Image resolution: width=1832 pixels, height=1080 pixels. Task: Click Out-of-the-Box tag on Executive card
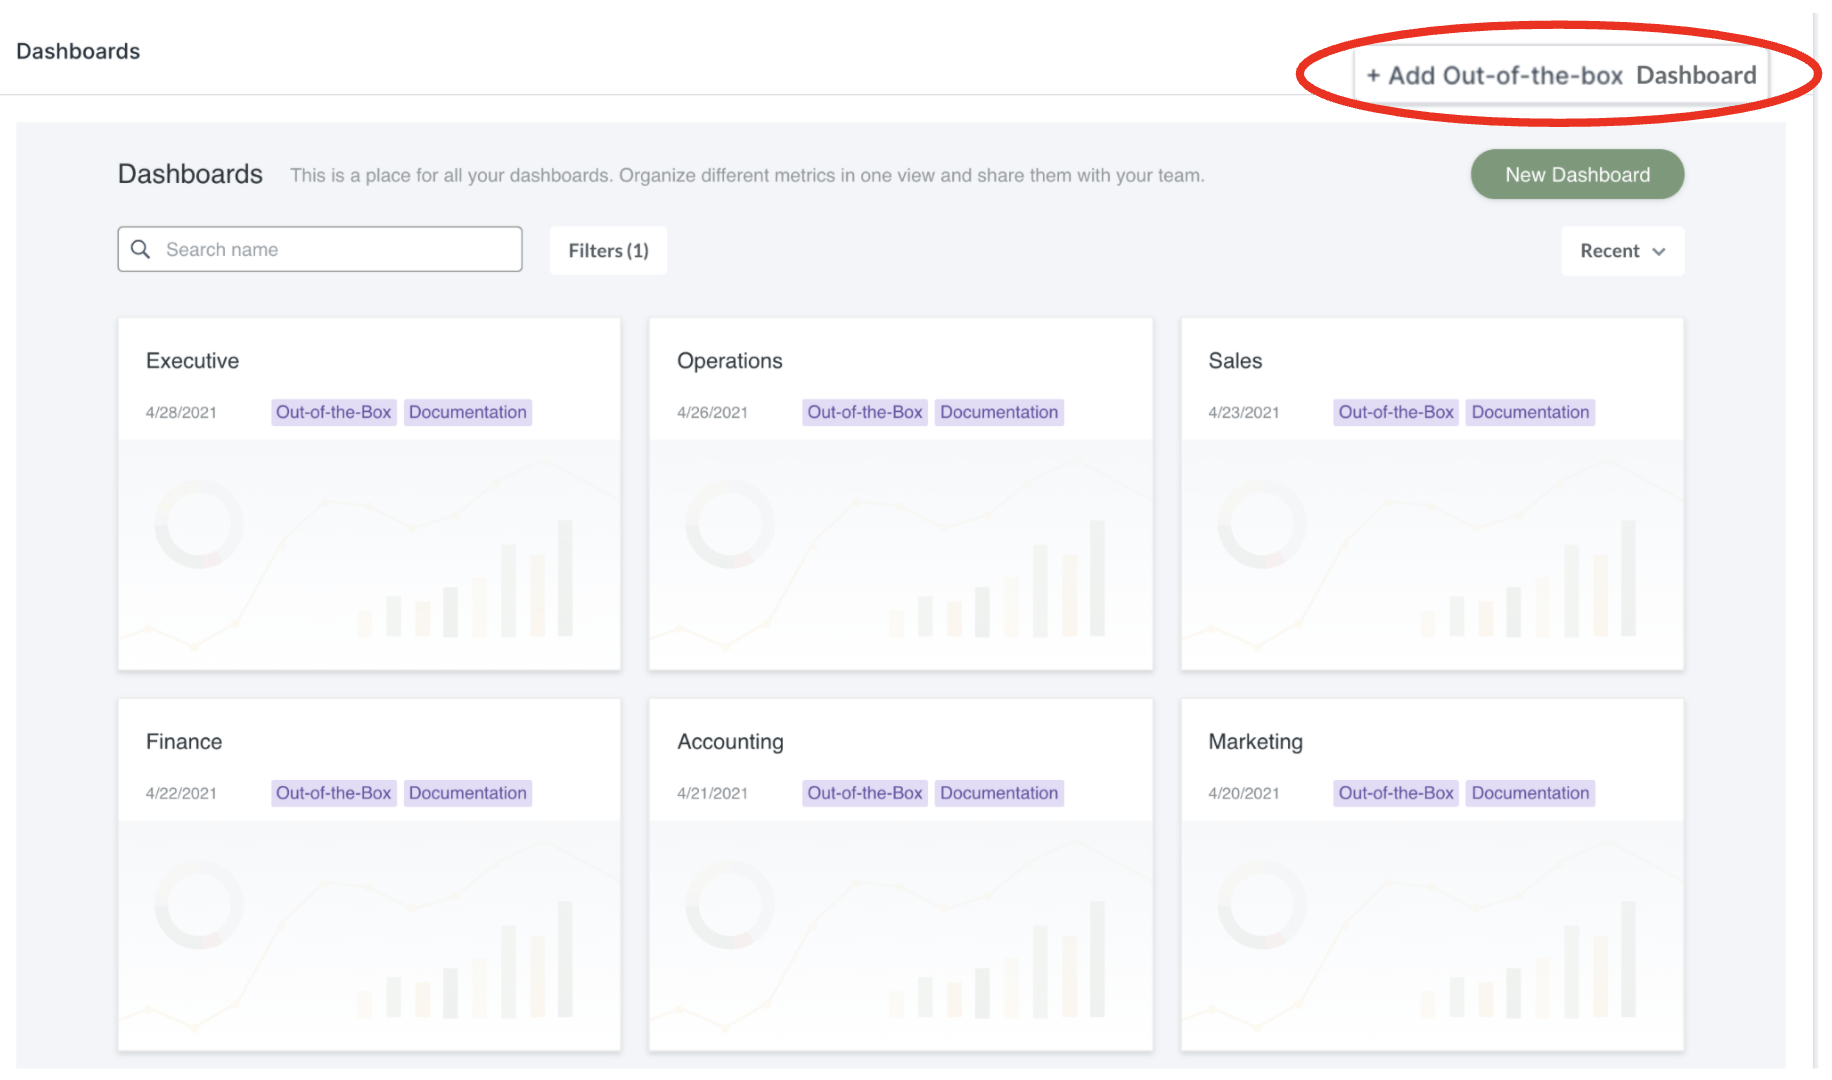pos(333,412)
